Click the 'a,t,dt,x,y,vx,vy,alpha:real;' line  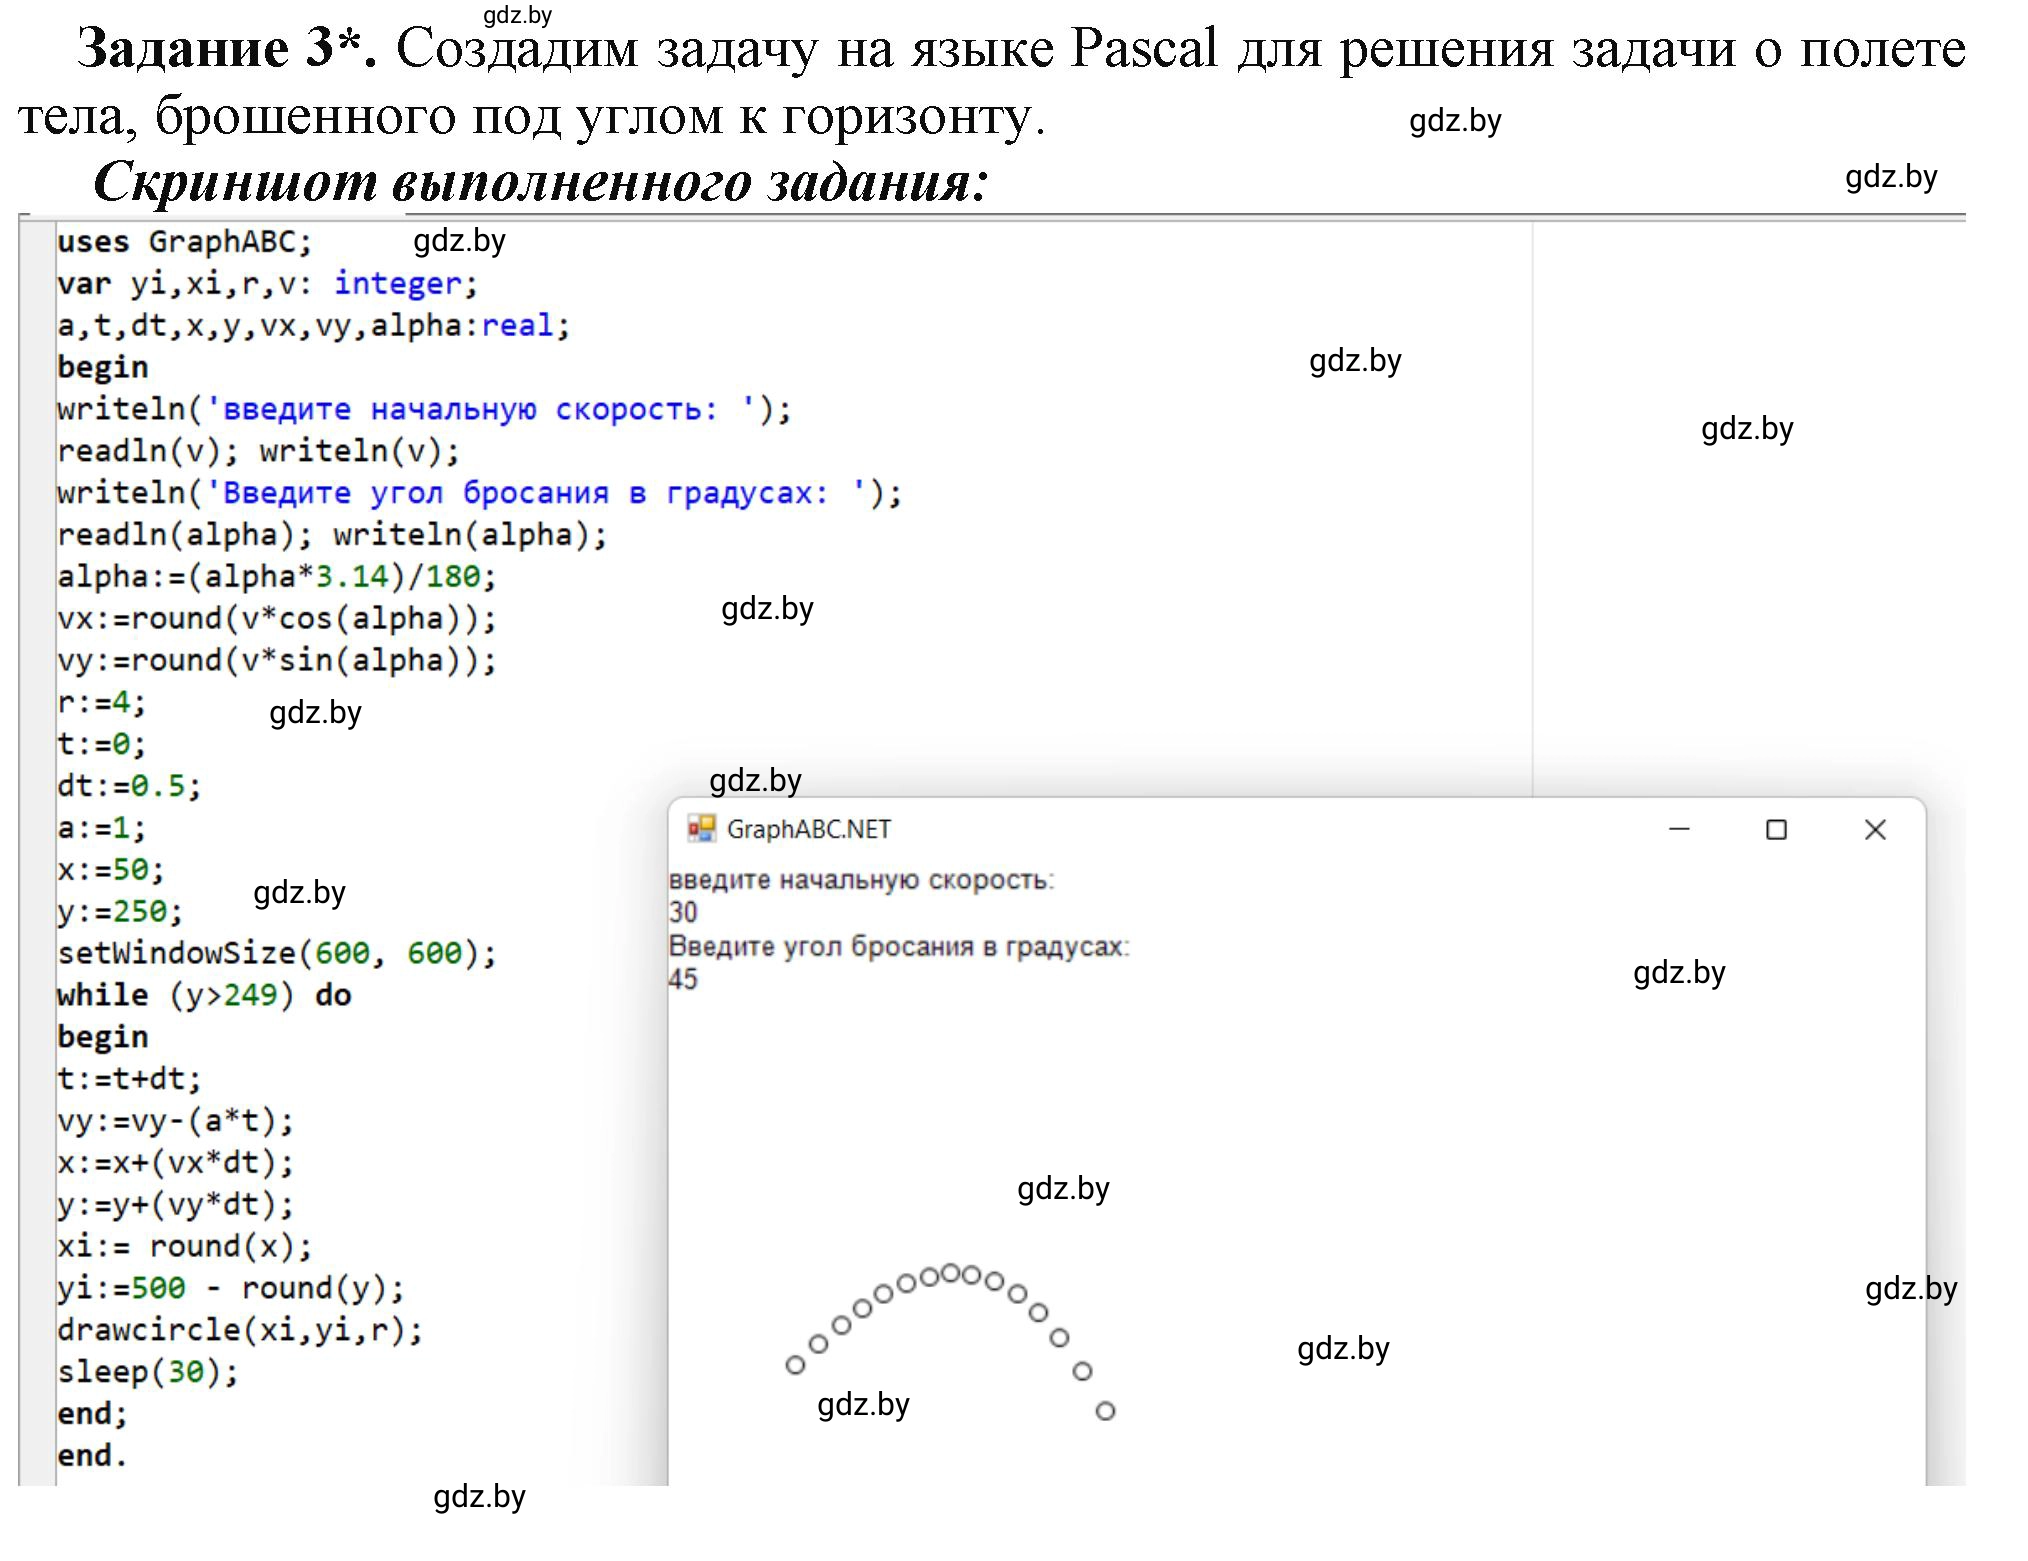313,326
